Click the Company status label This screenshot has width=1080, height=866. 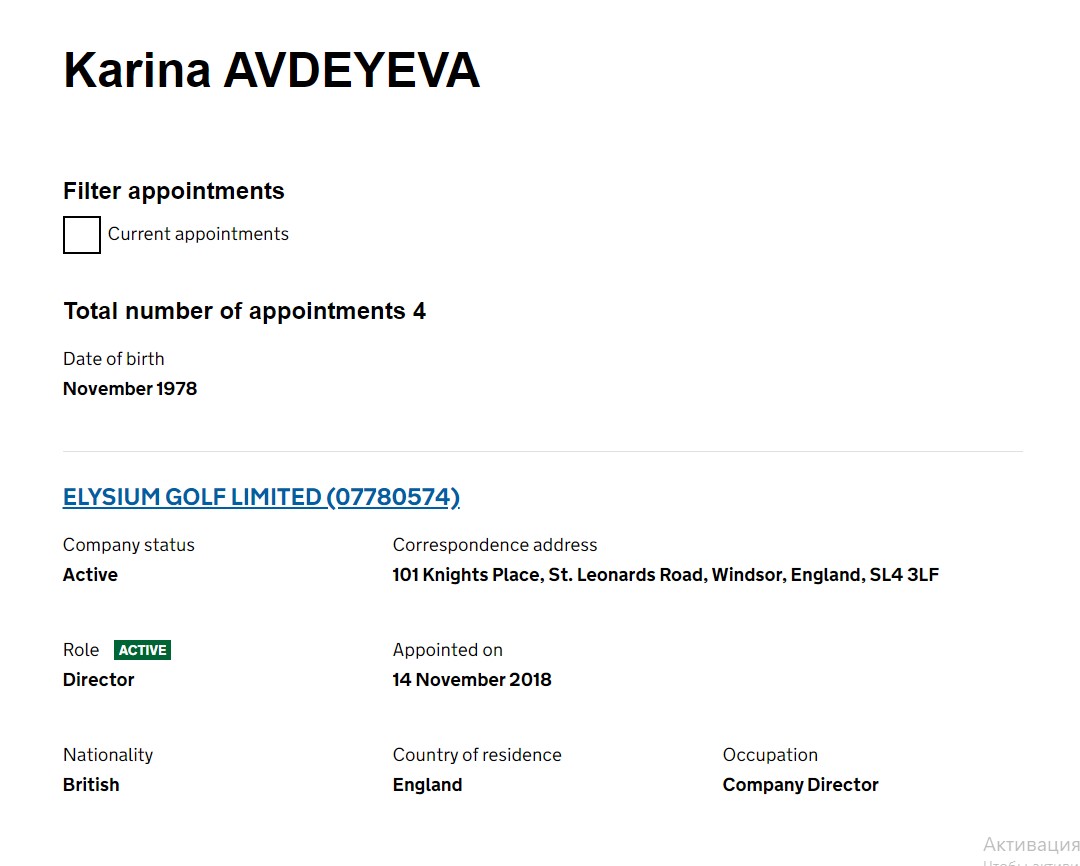pyautogui.click(x=129, y=545)
